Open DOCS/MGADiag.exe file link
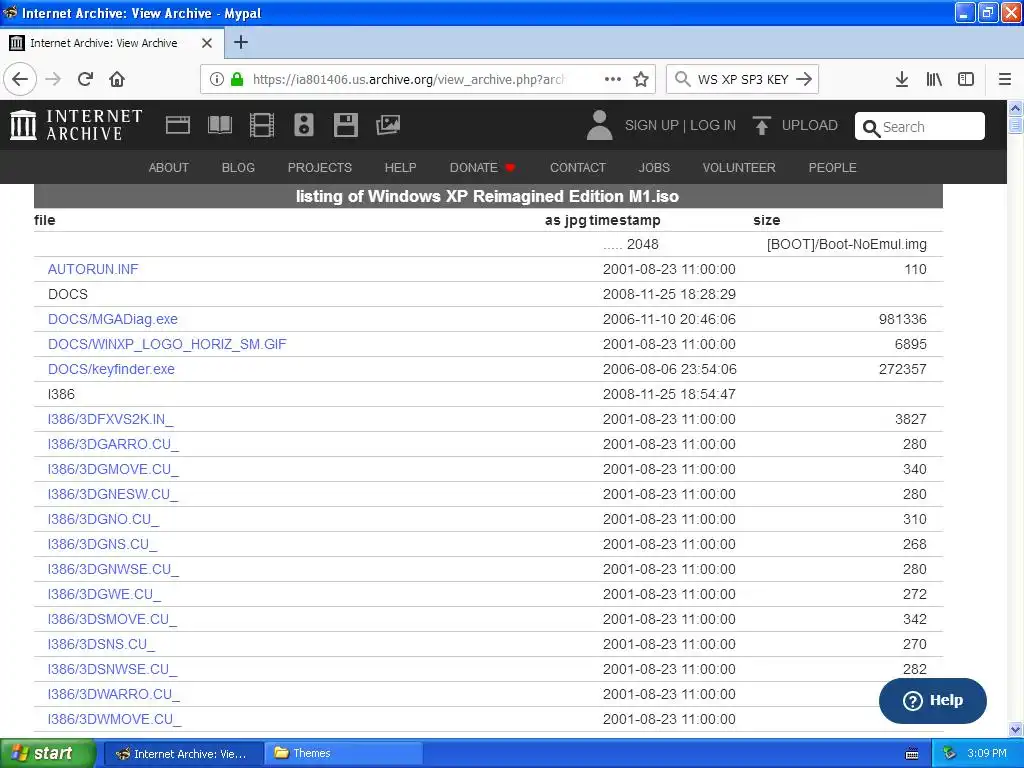 (x=112, y=319)
